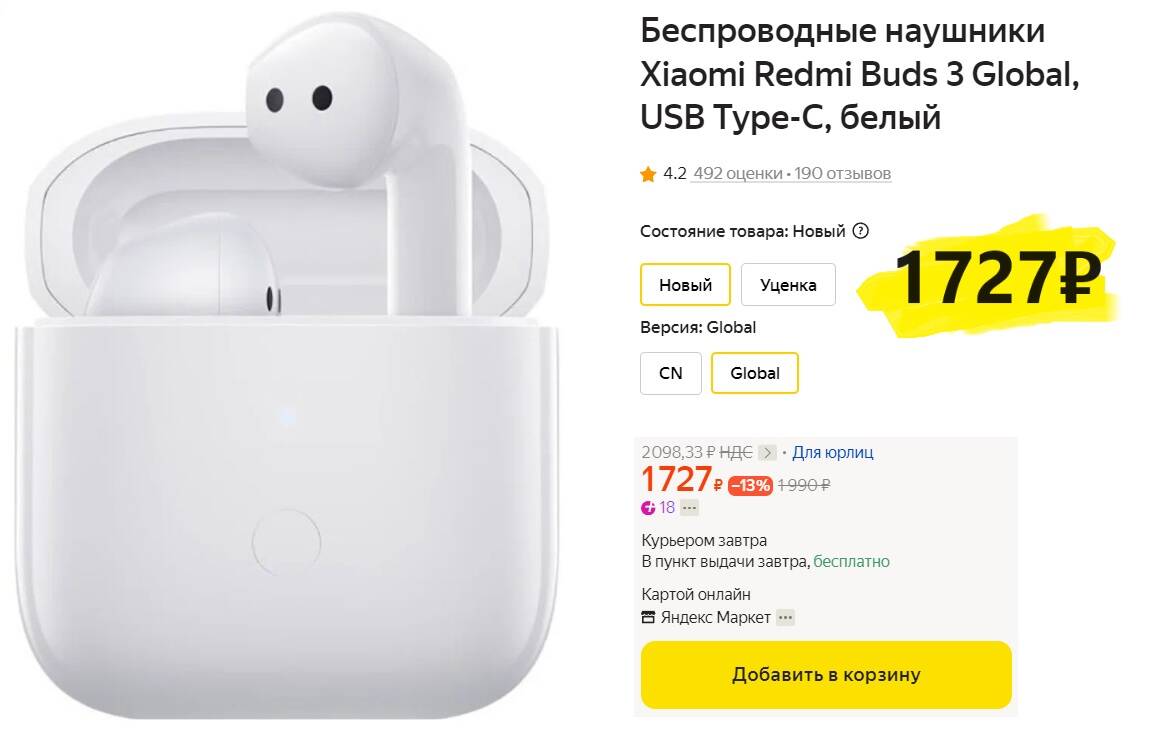1159x731 pixels.
Task: Click the crossed-out 1990 ₽ old price
Action: point(803,486)
